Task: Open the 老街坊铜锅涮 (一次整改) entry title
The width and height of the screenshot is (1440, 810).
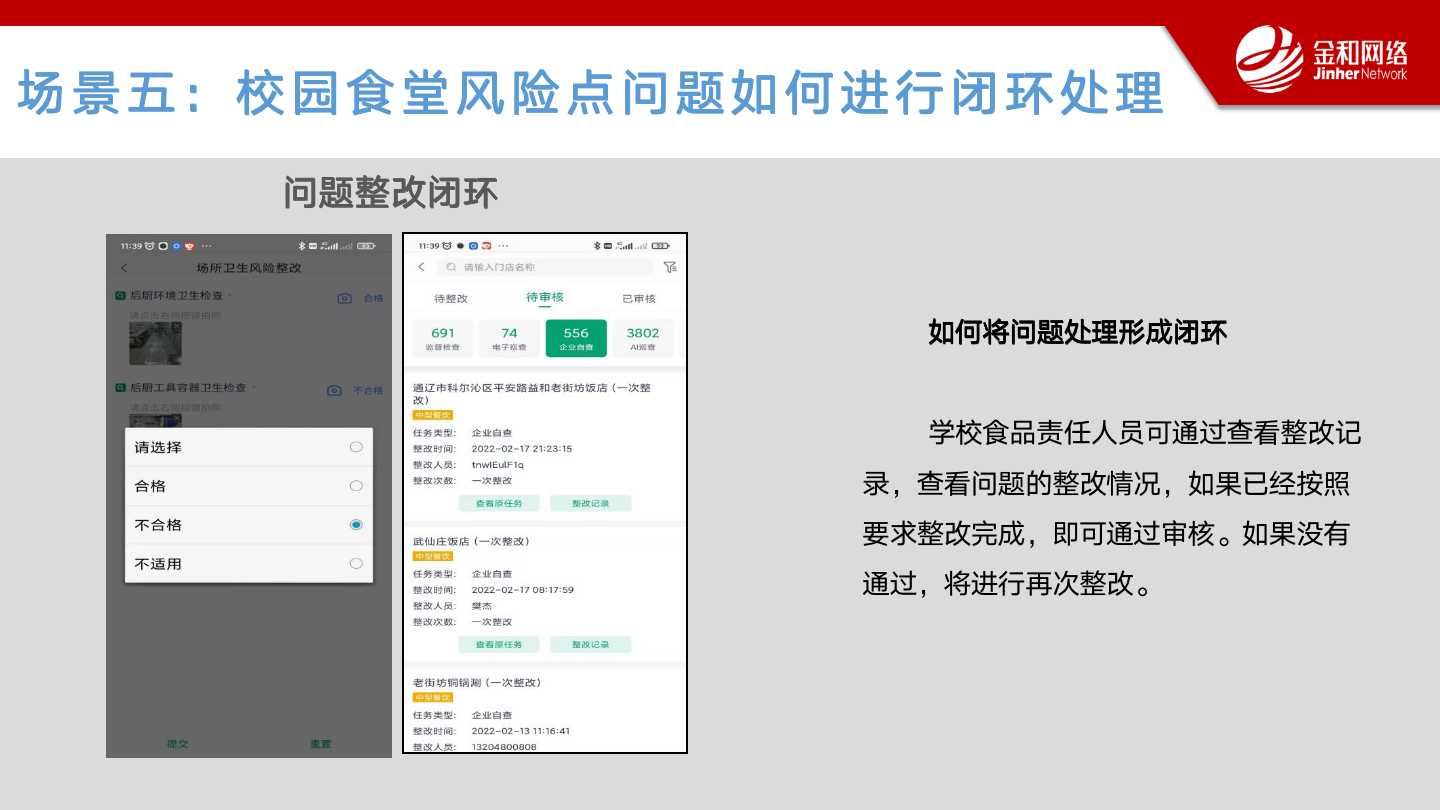Action: pos(477,682)
